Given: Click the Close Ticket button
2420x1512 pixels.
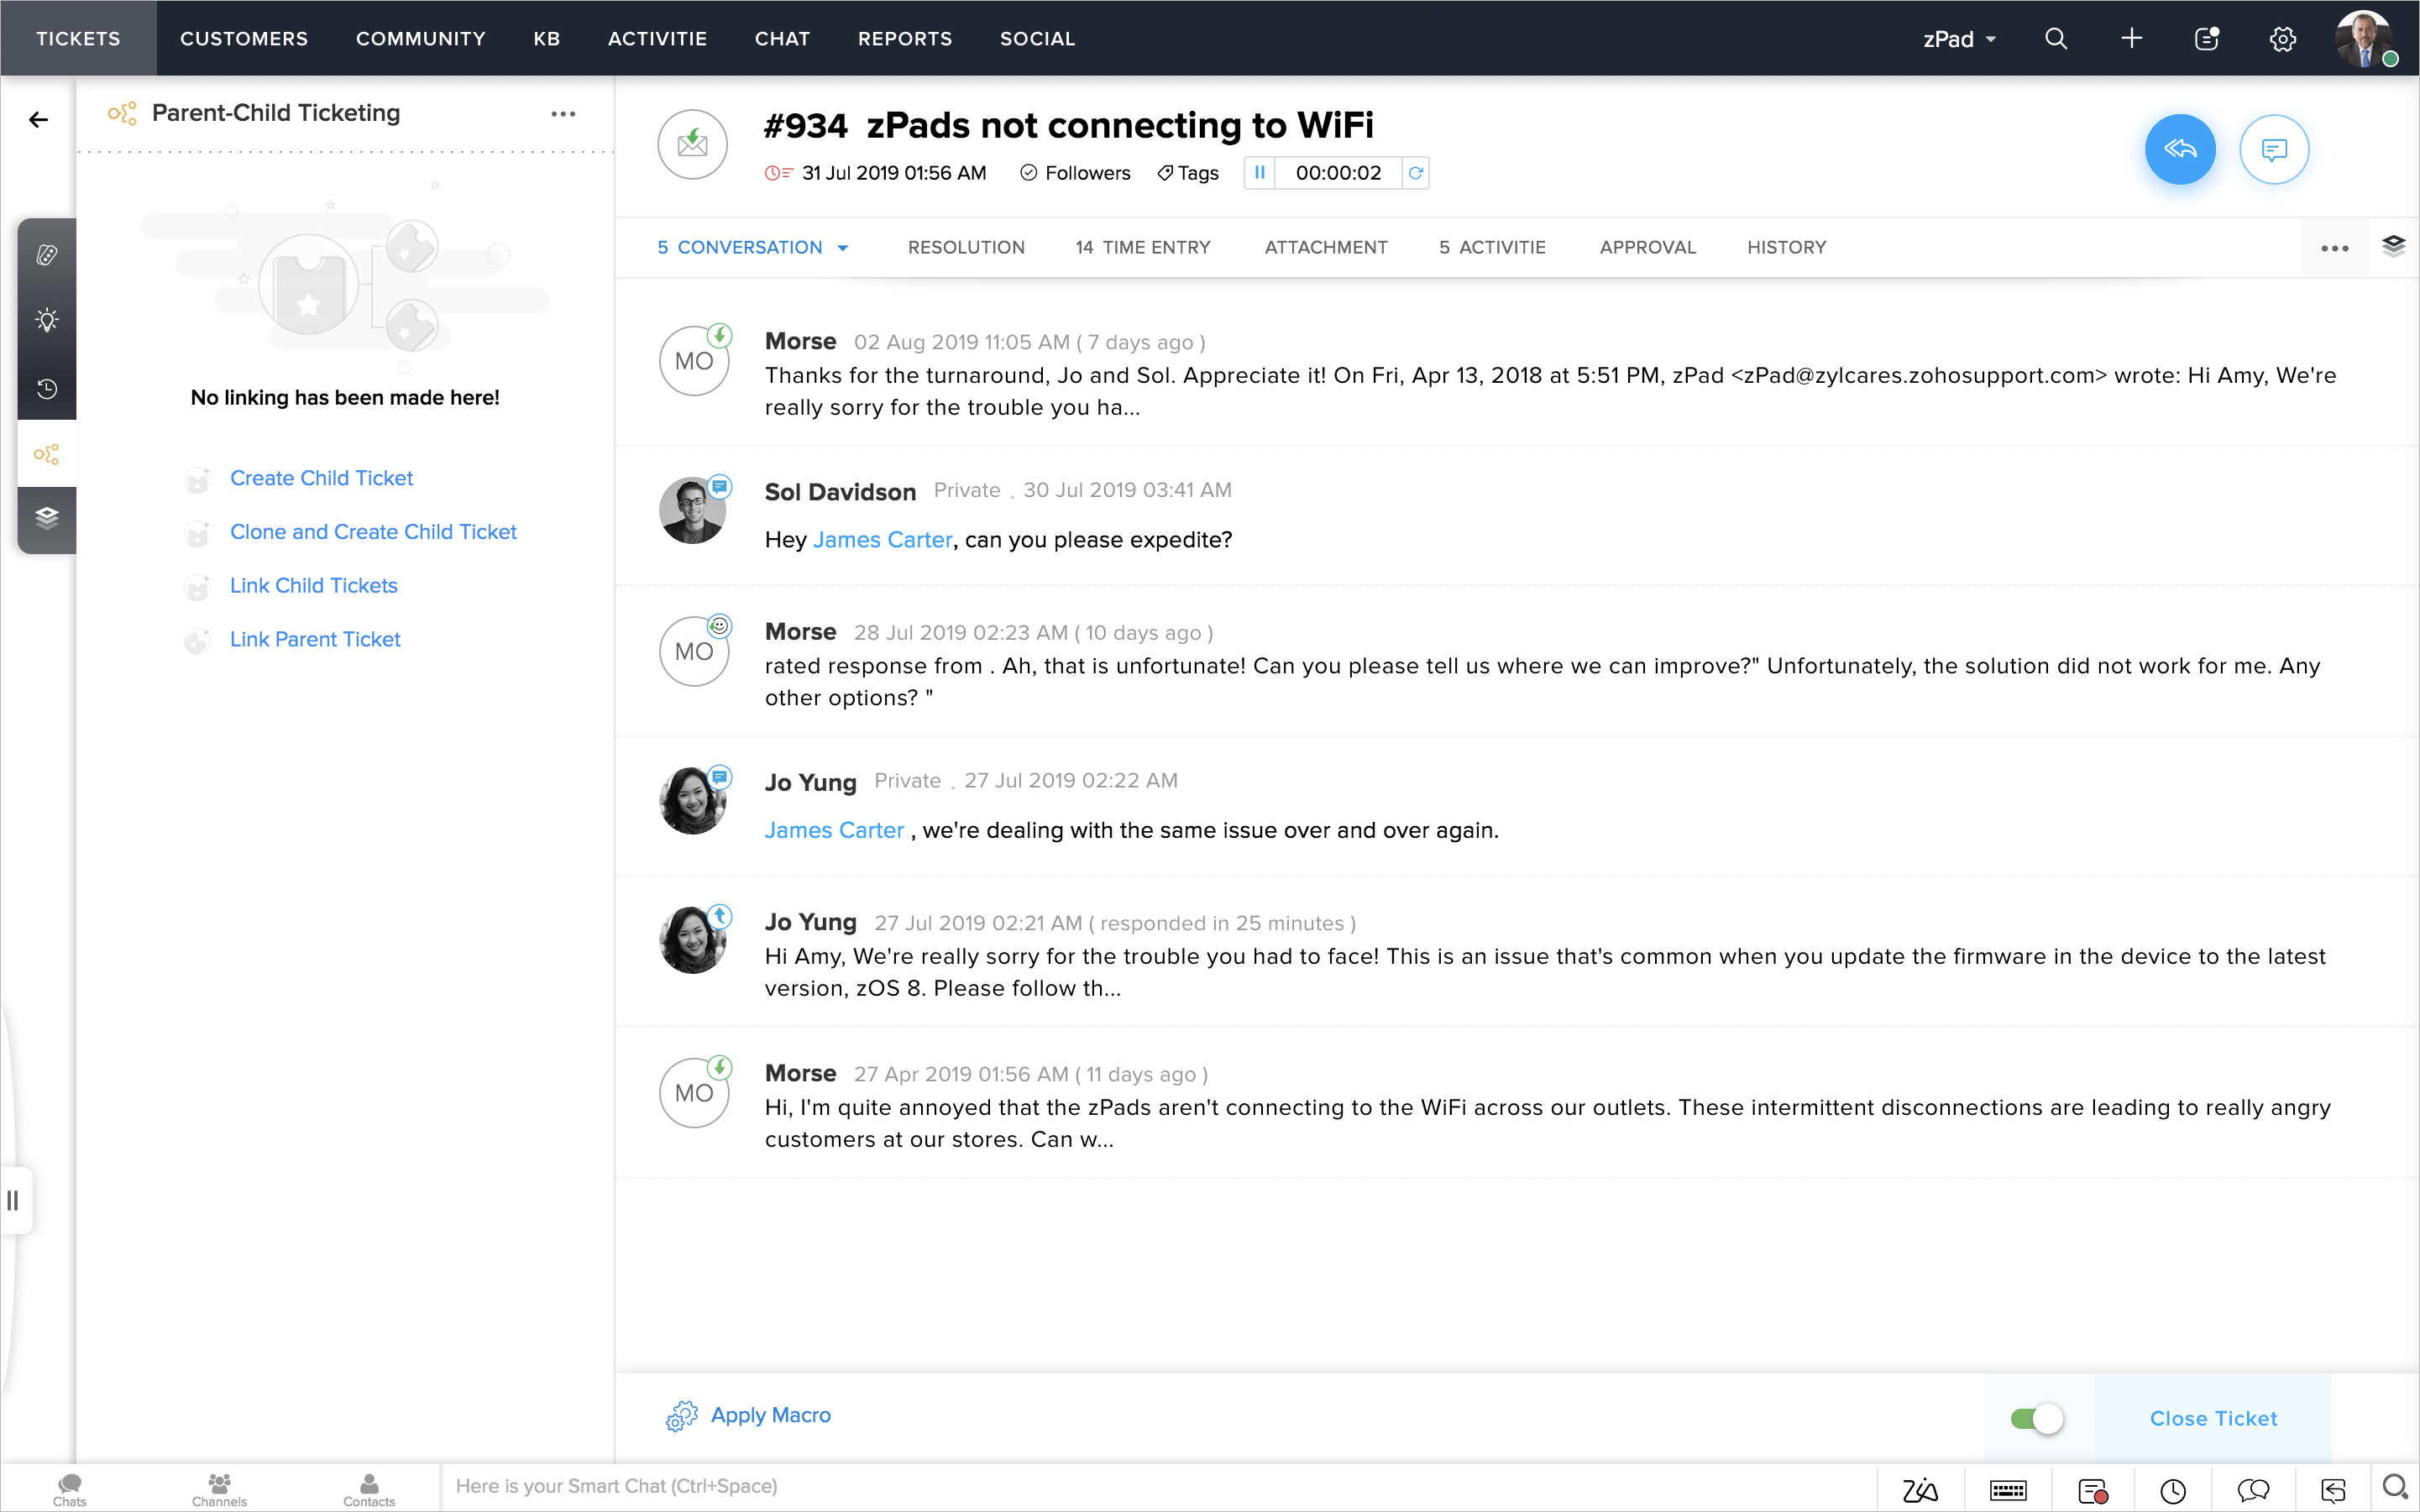Looking at the screenshot, I should pos(2212,1418).
